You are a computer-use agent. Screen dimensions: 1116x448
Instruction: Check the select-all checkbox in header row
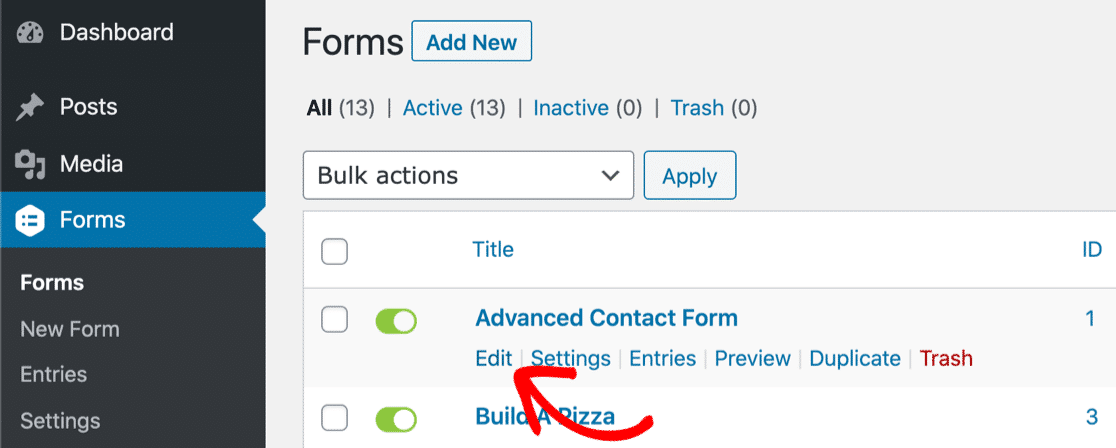click(x=335, y=251)
